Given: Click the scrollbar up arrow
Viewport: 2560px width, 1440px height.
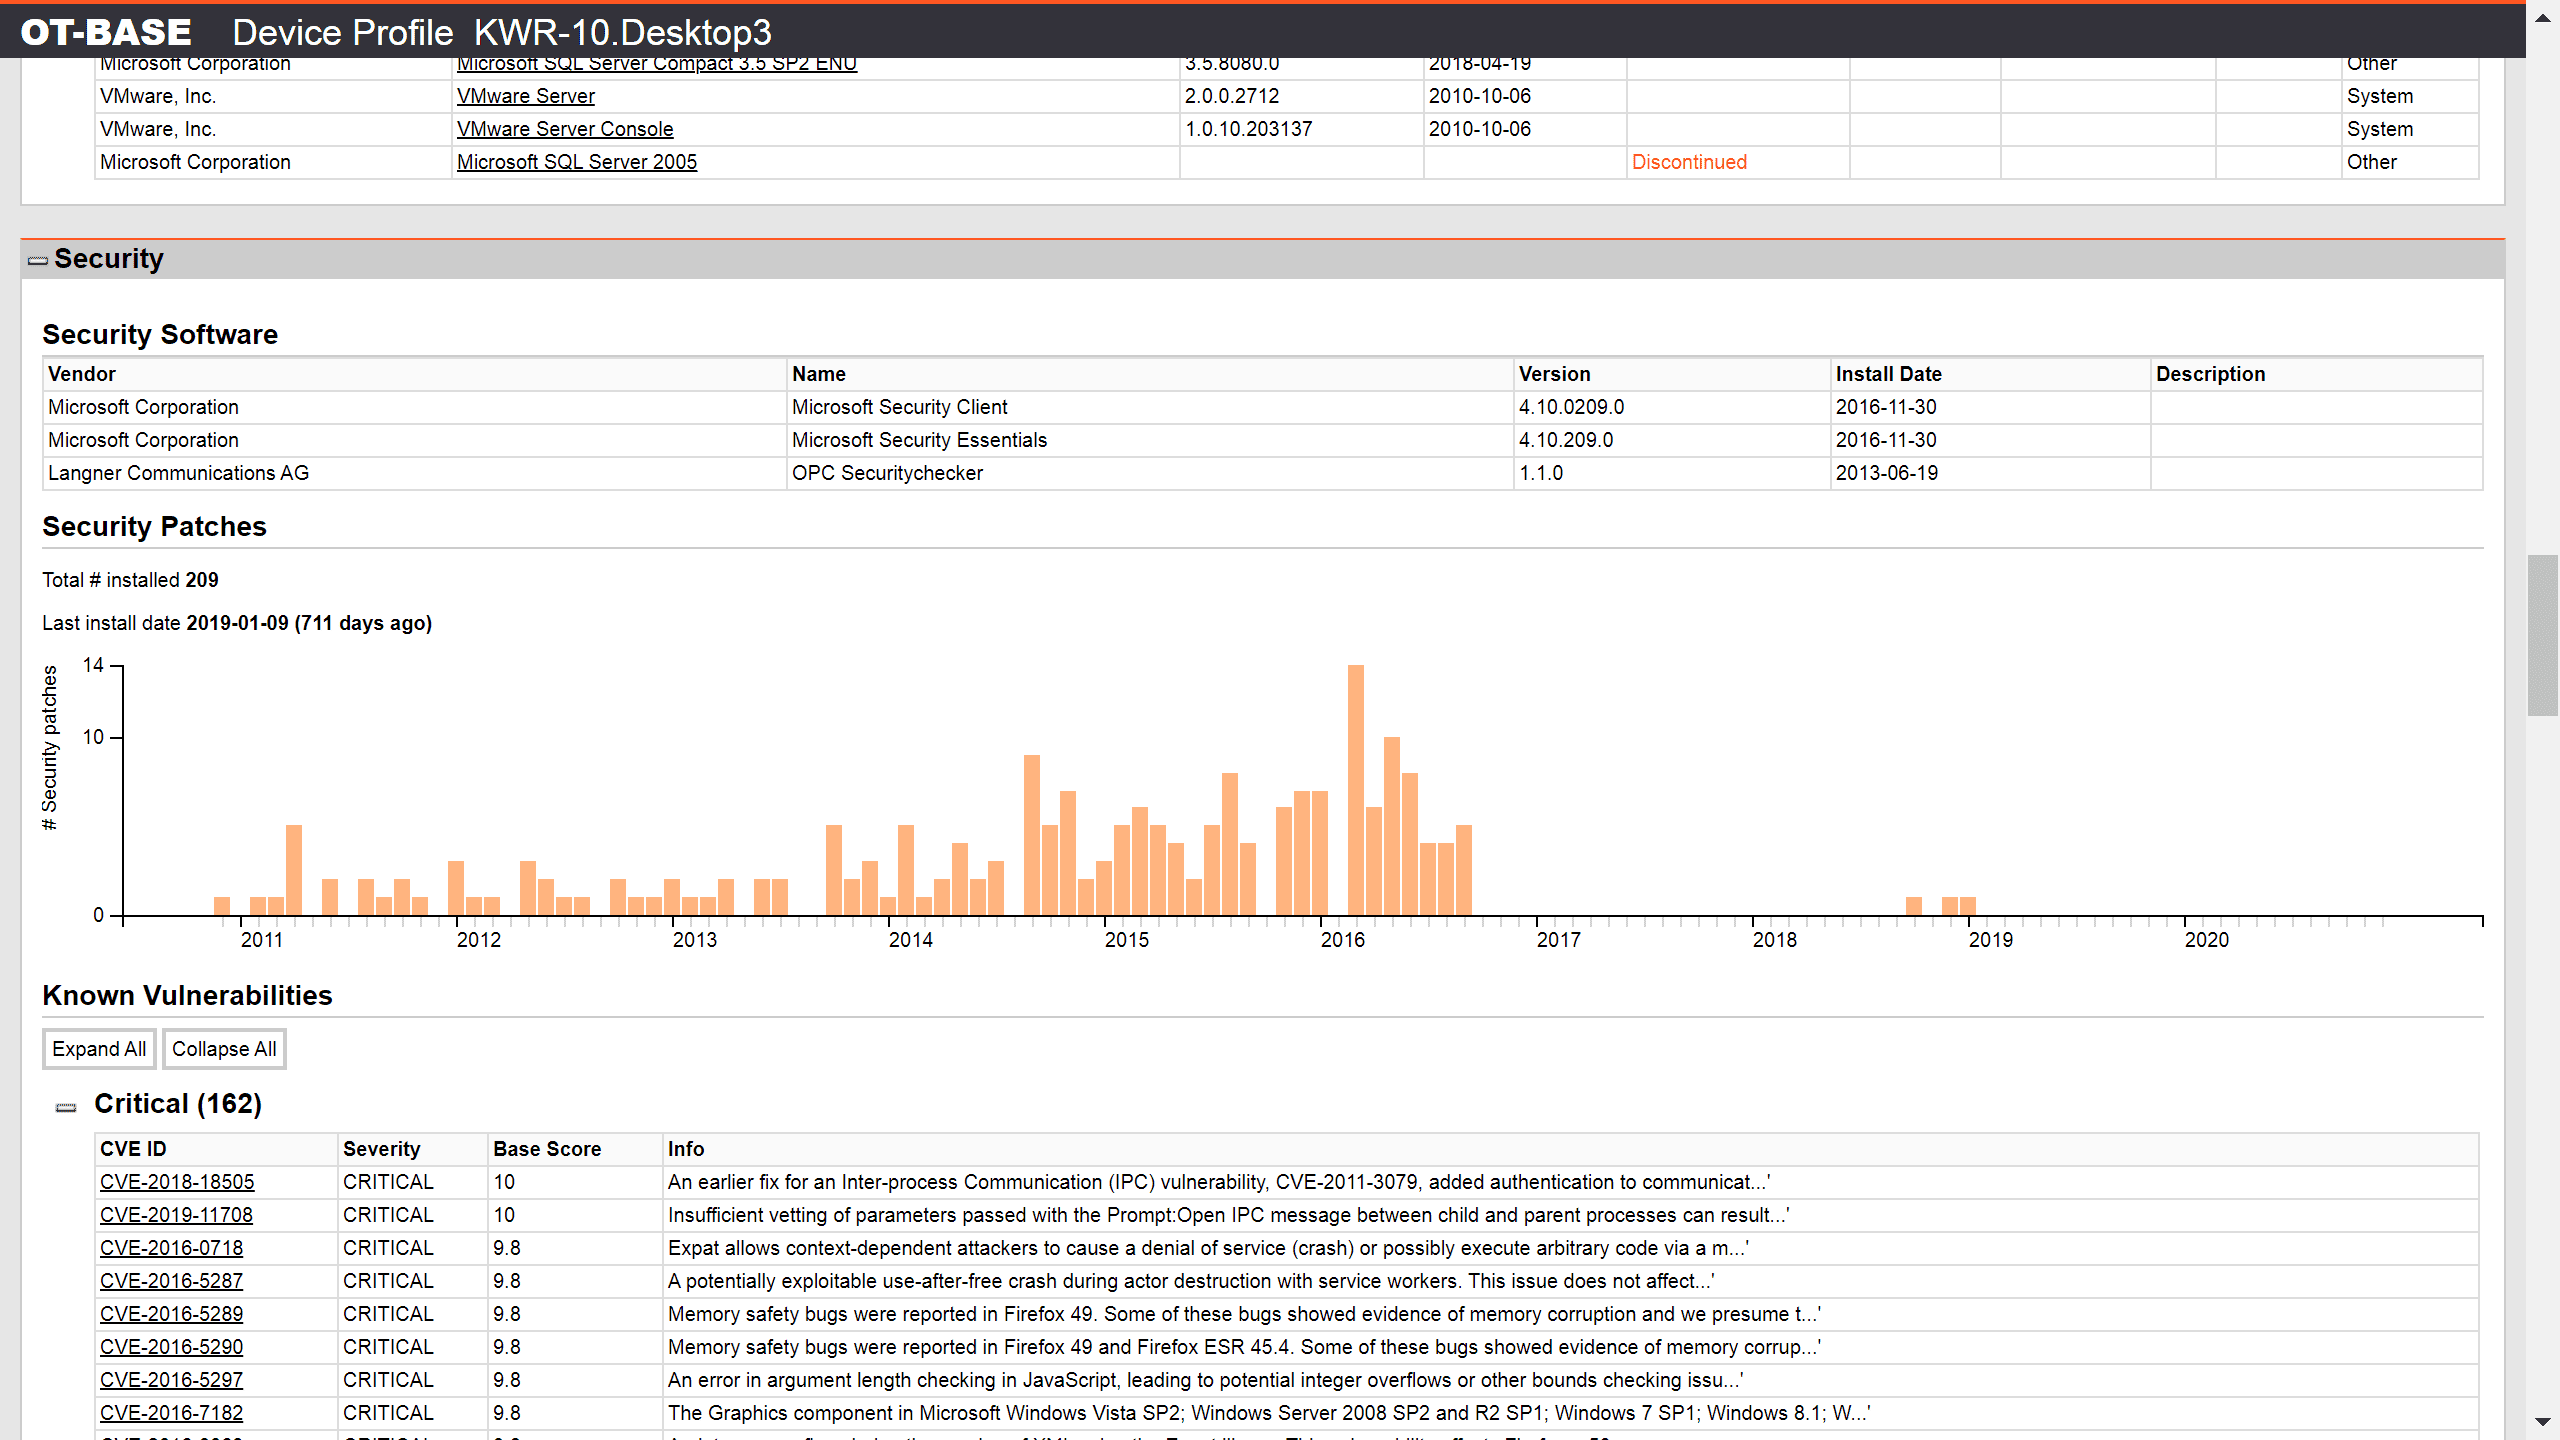Looking at the screenshot, I should [x=2542, y=17].
